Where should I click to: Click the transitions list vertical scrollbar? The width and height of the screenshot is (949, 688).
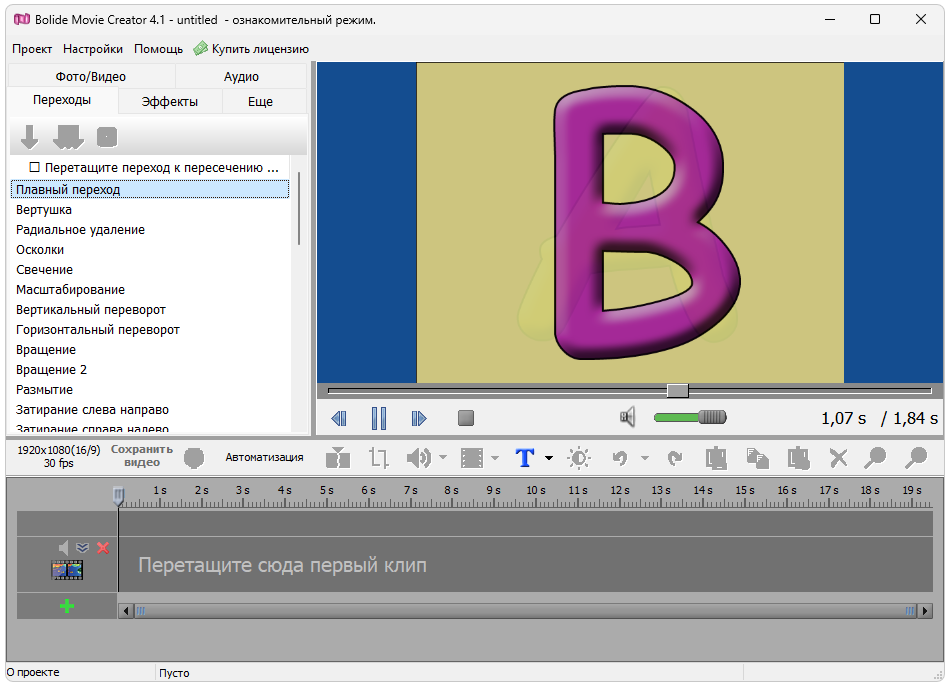[x=298, y=209]
